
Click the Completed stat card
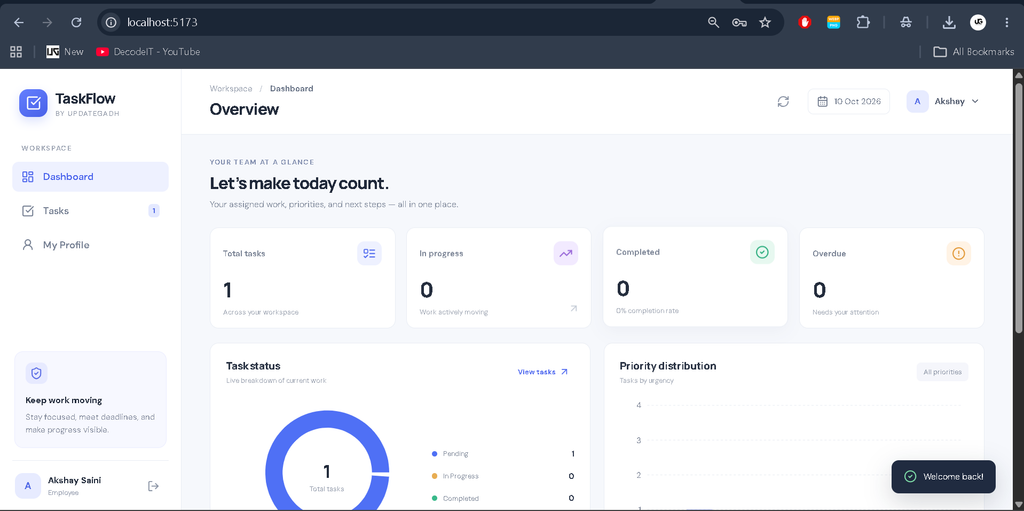[x=695, y=276]
